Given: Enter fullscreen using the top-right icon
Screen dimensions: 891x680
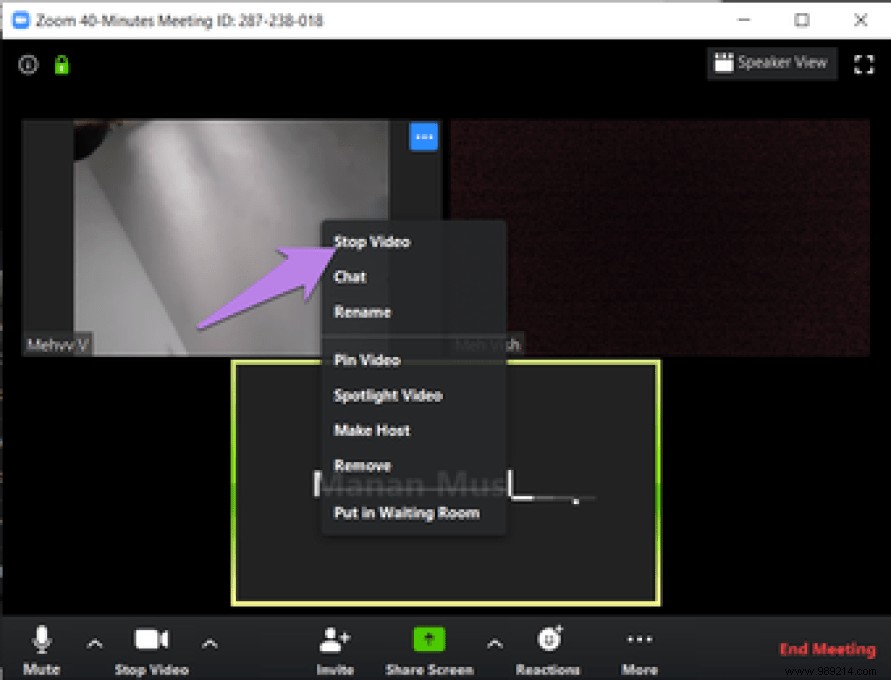Looking at the screenshot, I should pos(864,63).
